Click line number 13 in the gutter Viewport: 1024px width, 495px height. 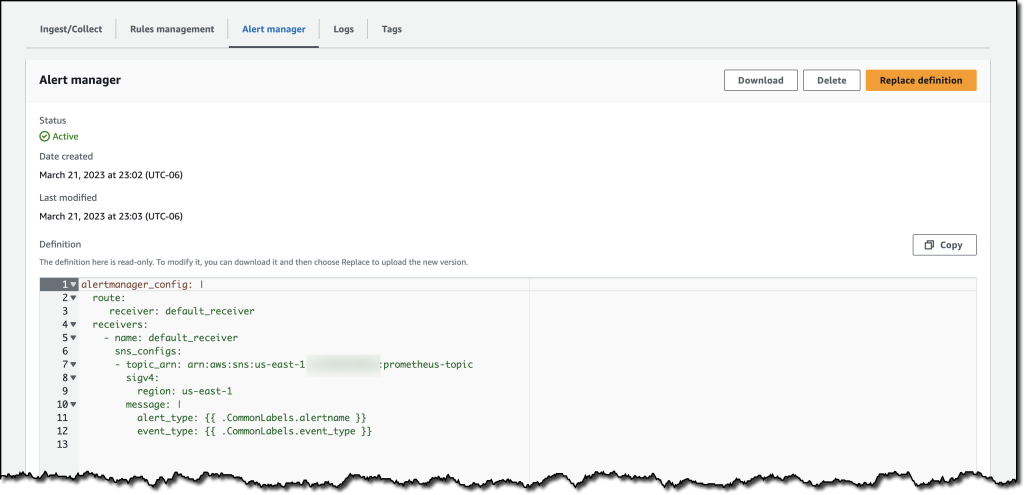click(63, 445)
